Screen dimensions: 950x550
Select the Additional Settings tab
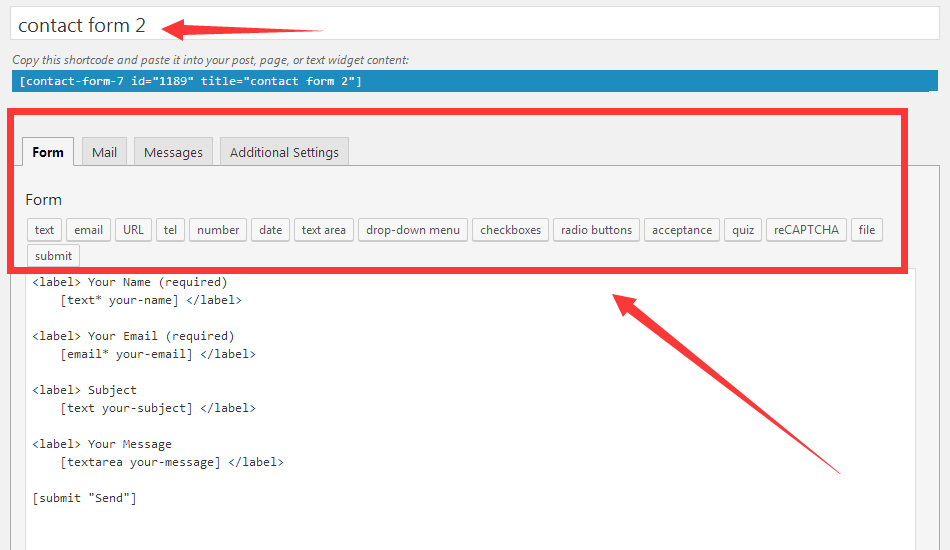[x=284, y=152]
